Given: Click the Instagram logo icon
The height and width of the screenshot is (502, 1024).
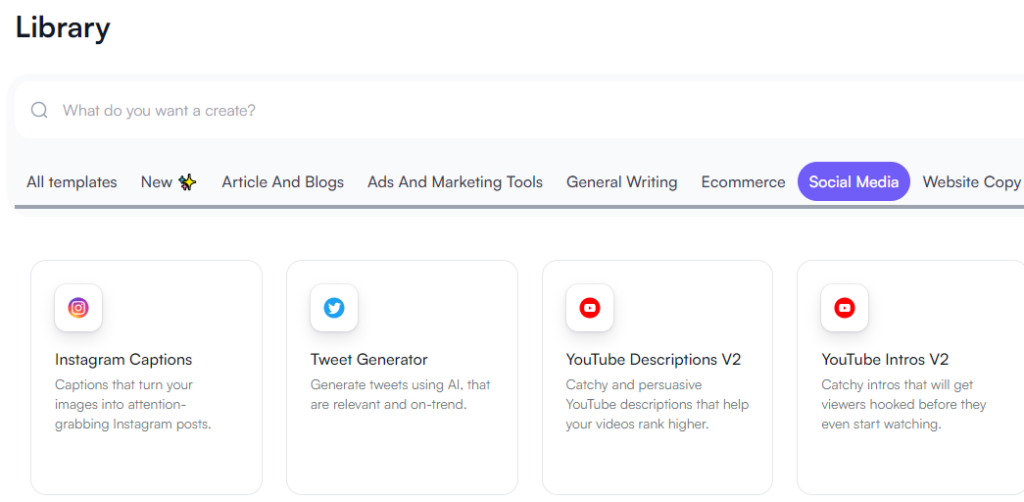Looking at the screenshot, I should (78, 307).
